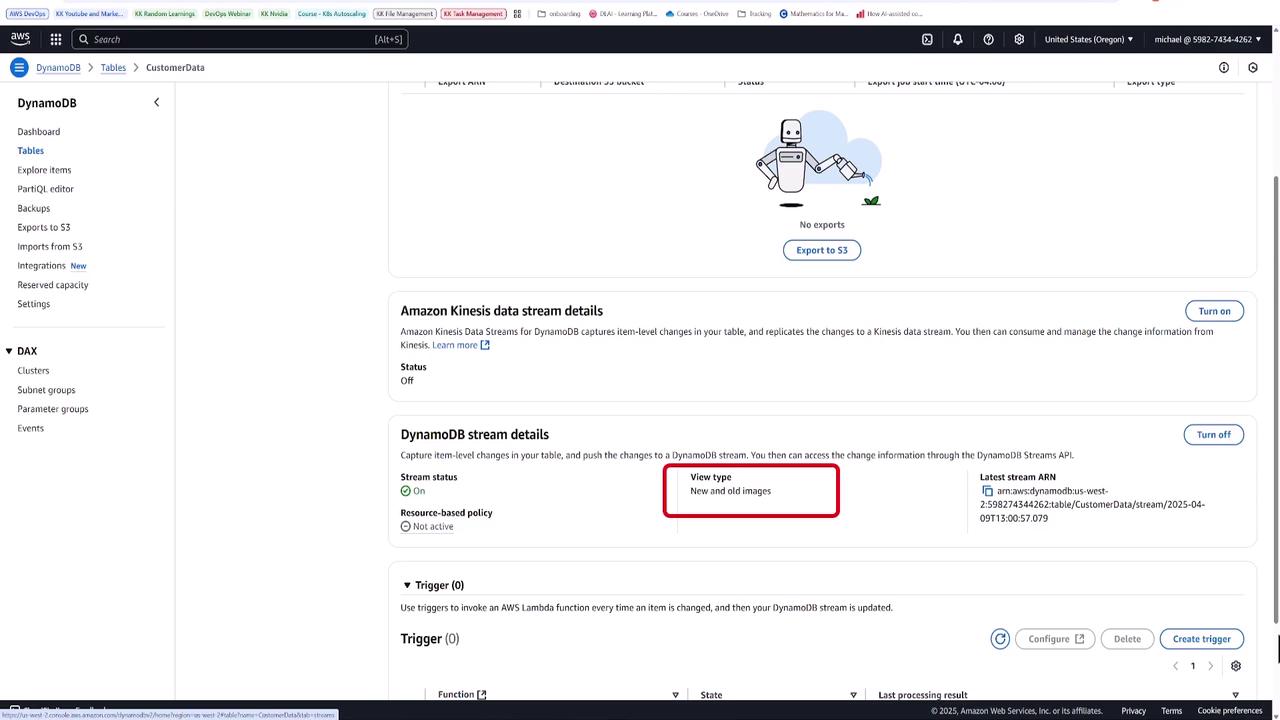Click the Configure trigger button
The width and height of the screenshot is (1280, 720).
coord(1055,639)
